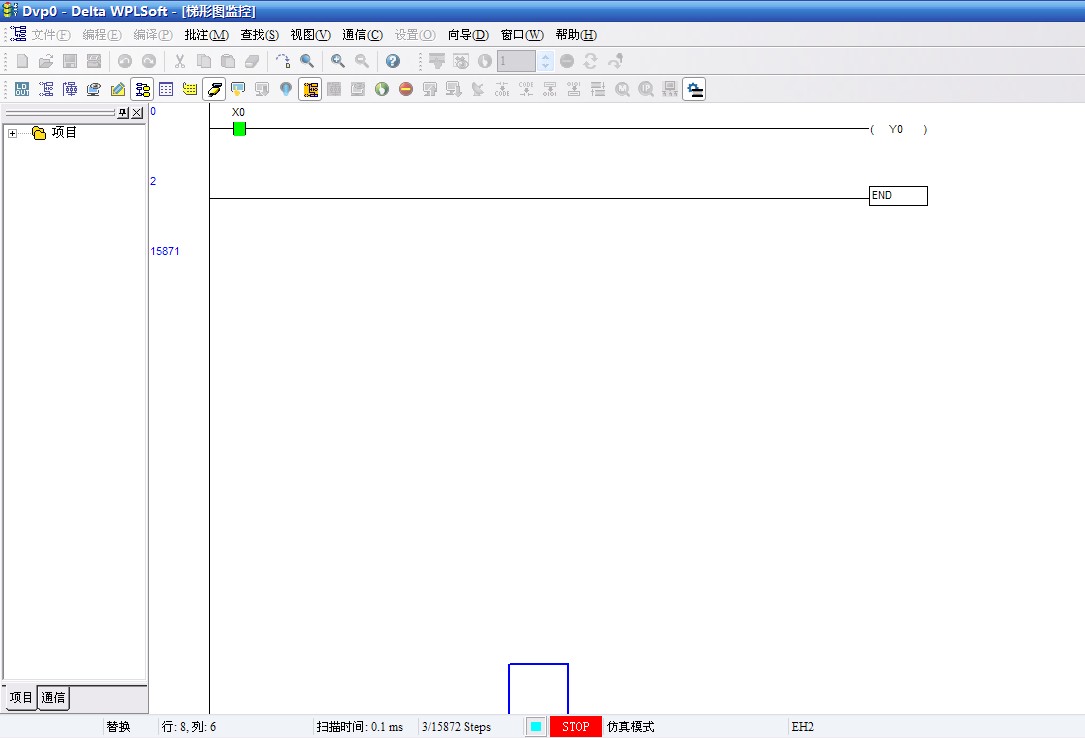This screenshot has height=738, width=1085.
Task: Click the END instruction box
Action: tap(897, 196)
